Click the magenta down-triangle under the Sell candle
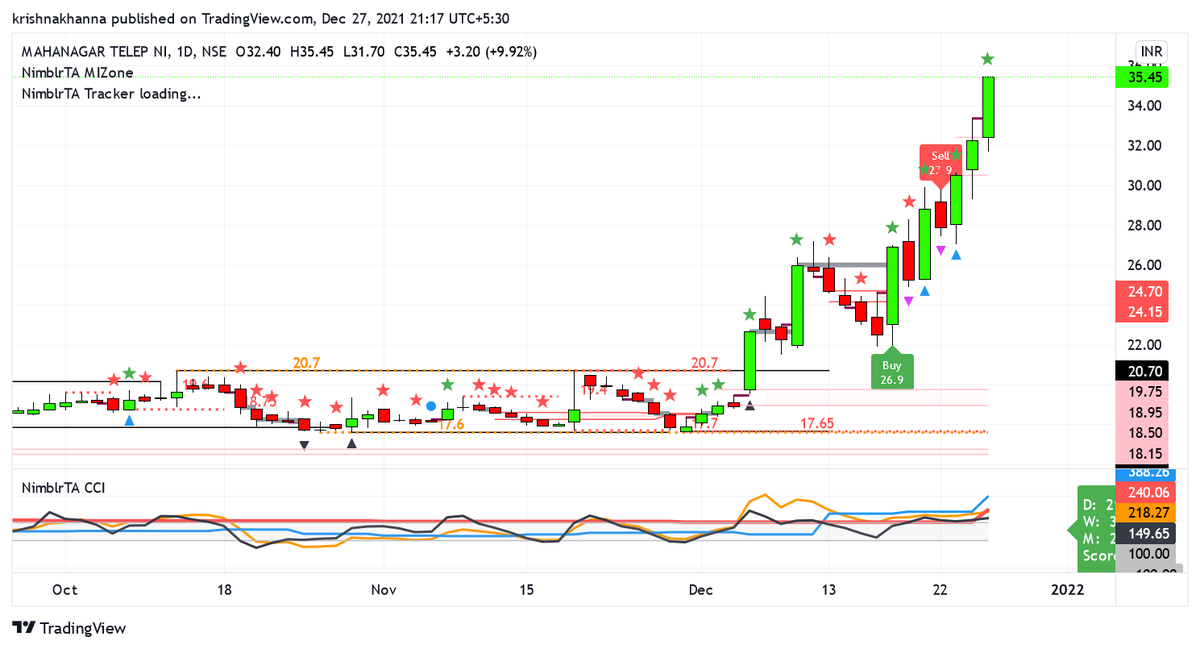The width and height of the screenshot is (1200, 649). point(940,249)
